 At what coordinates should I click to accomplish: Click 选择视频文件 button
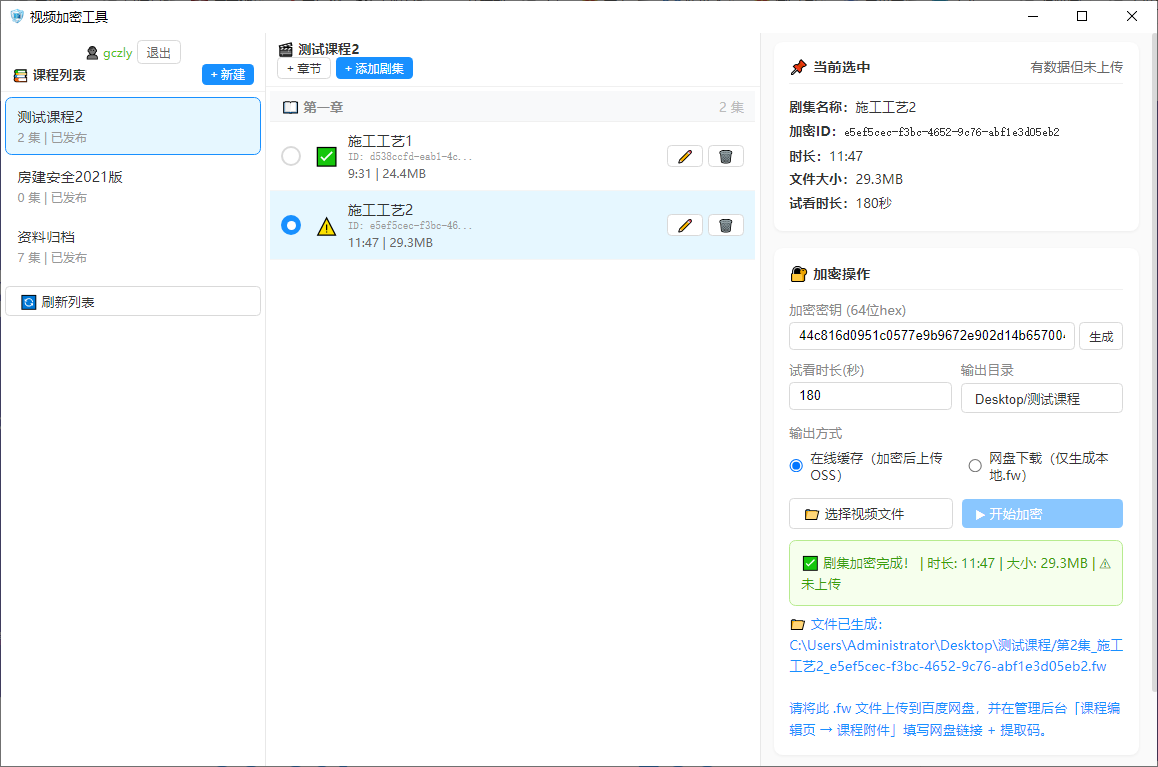pyautogui.click(x=871, y=514)
